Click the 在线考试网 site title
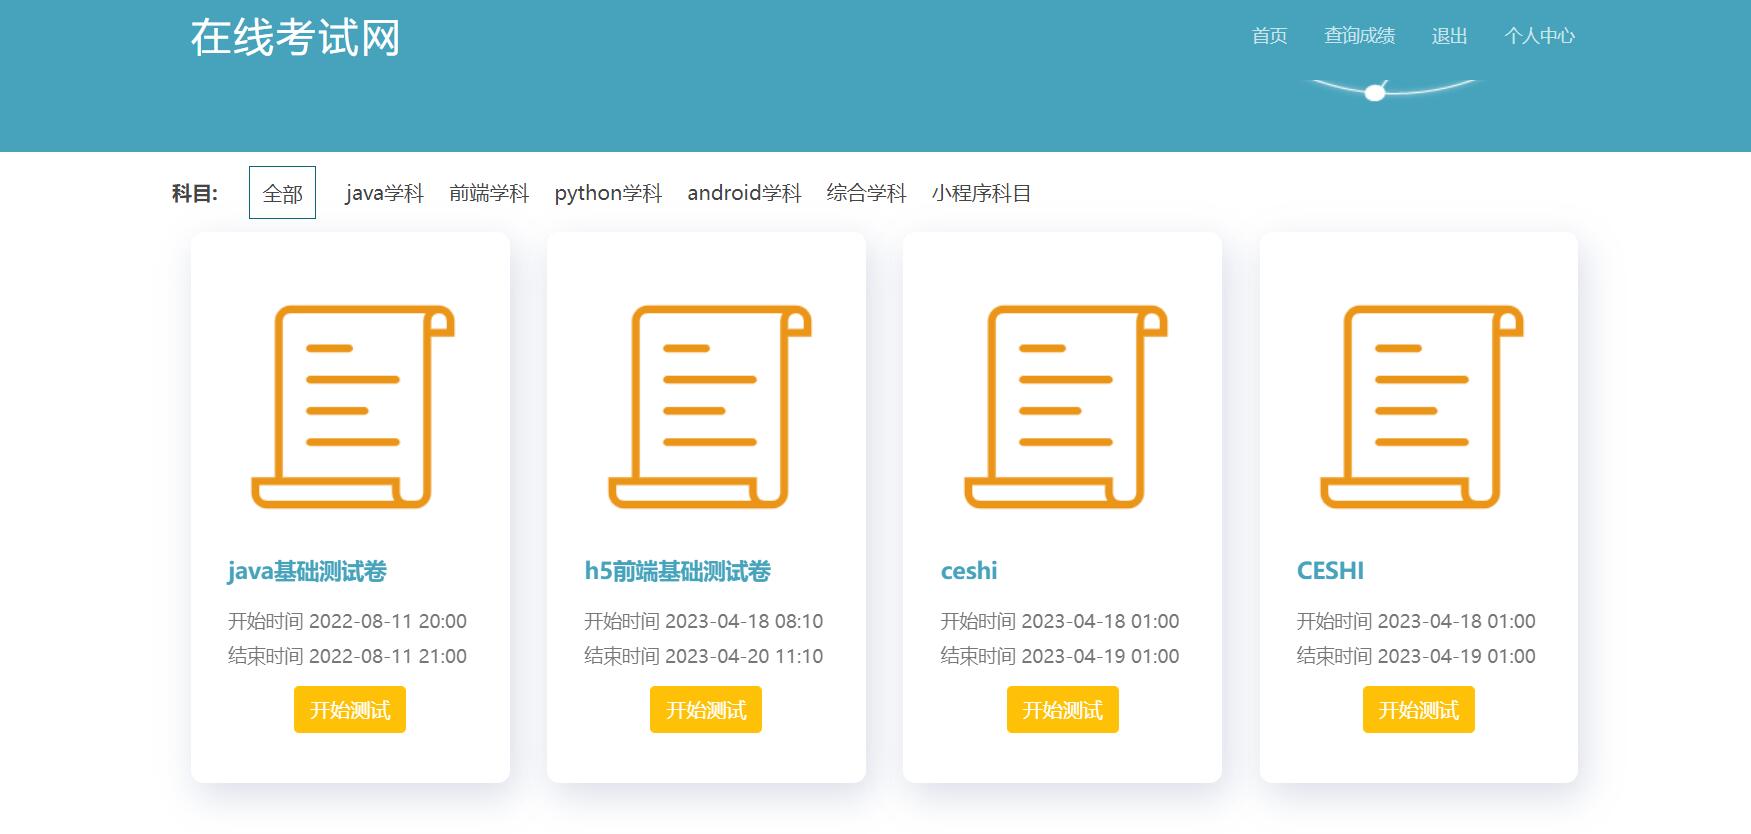This screenshot has height=834, width=1751. [x=296, y=38]
